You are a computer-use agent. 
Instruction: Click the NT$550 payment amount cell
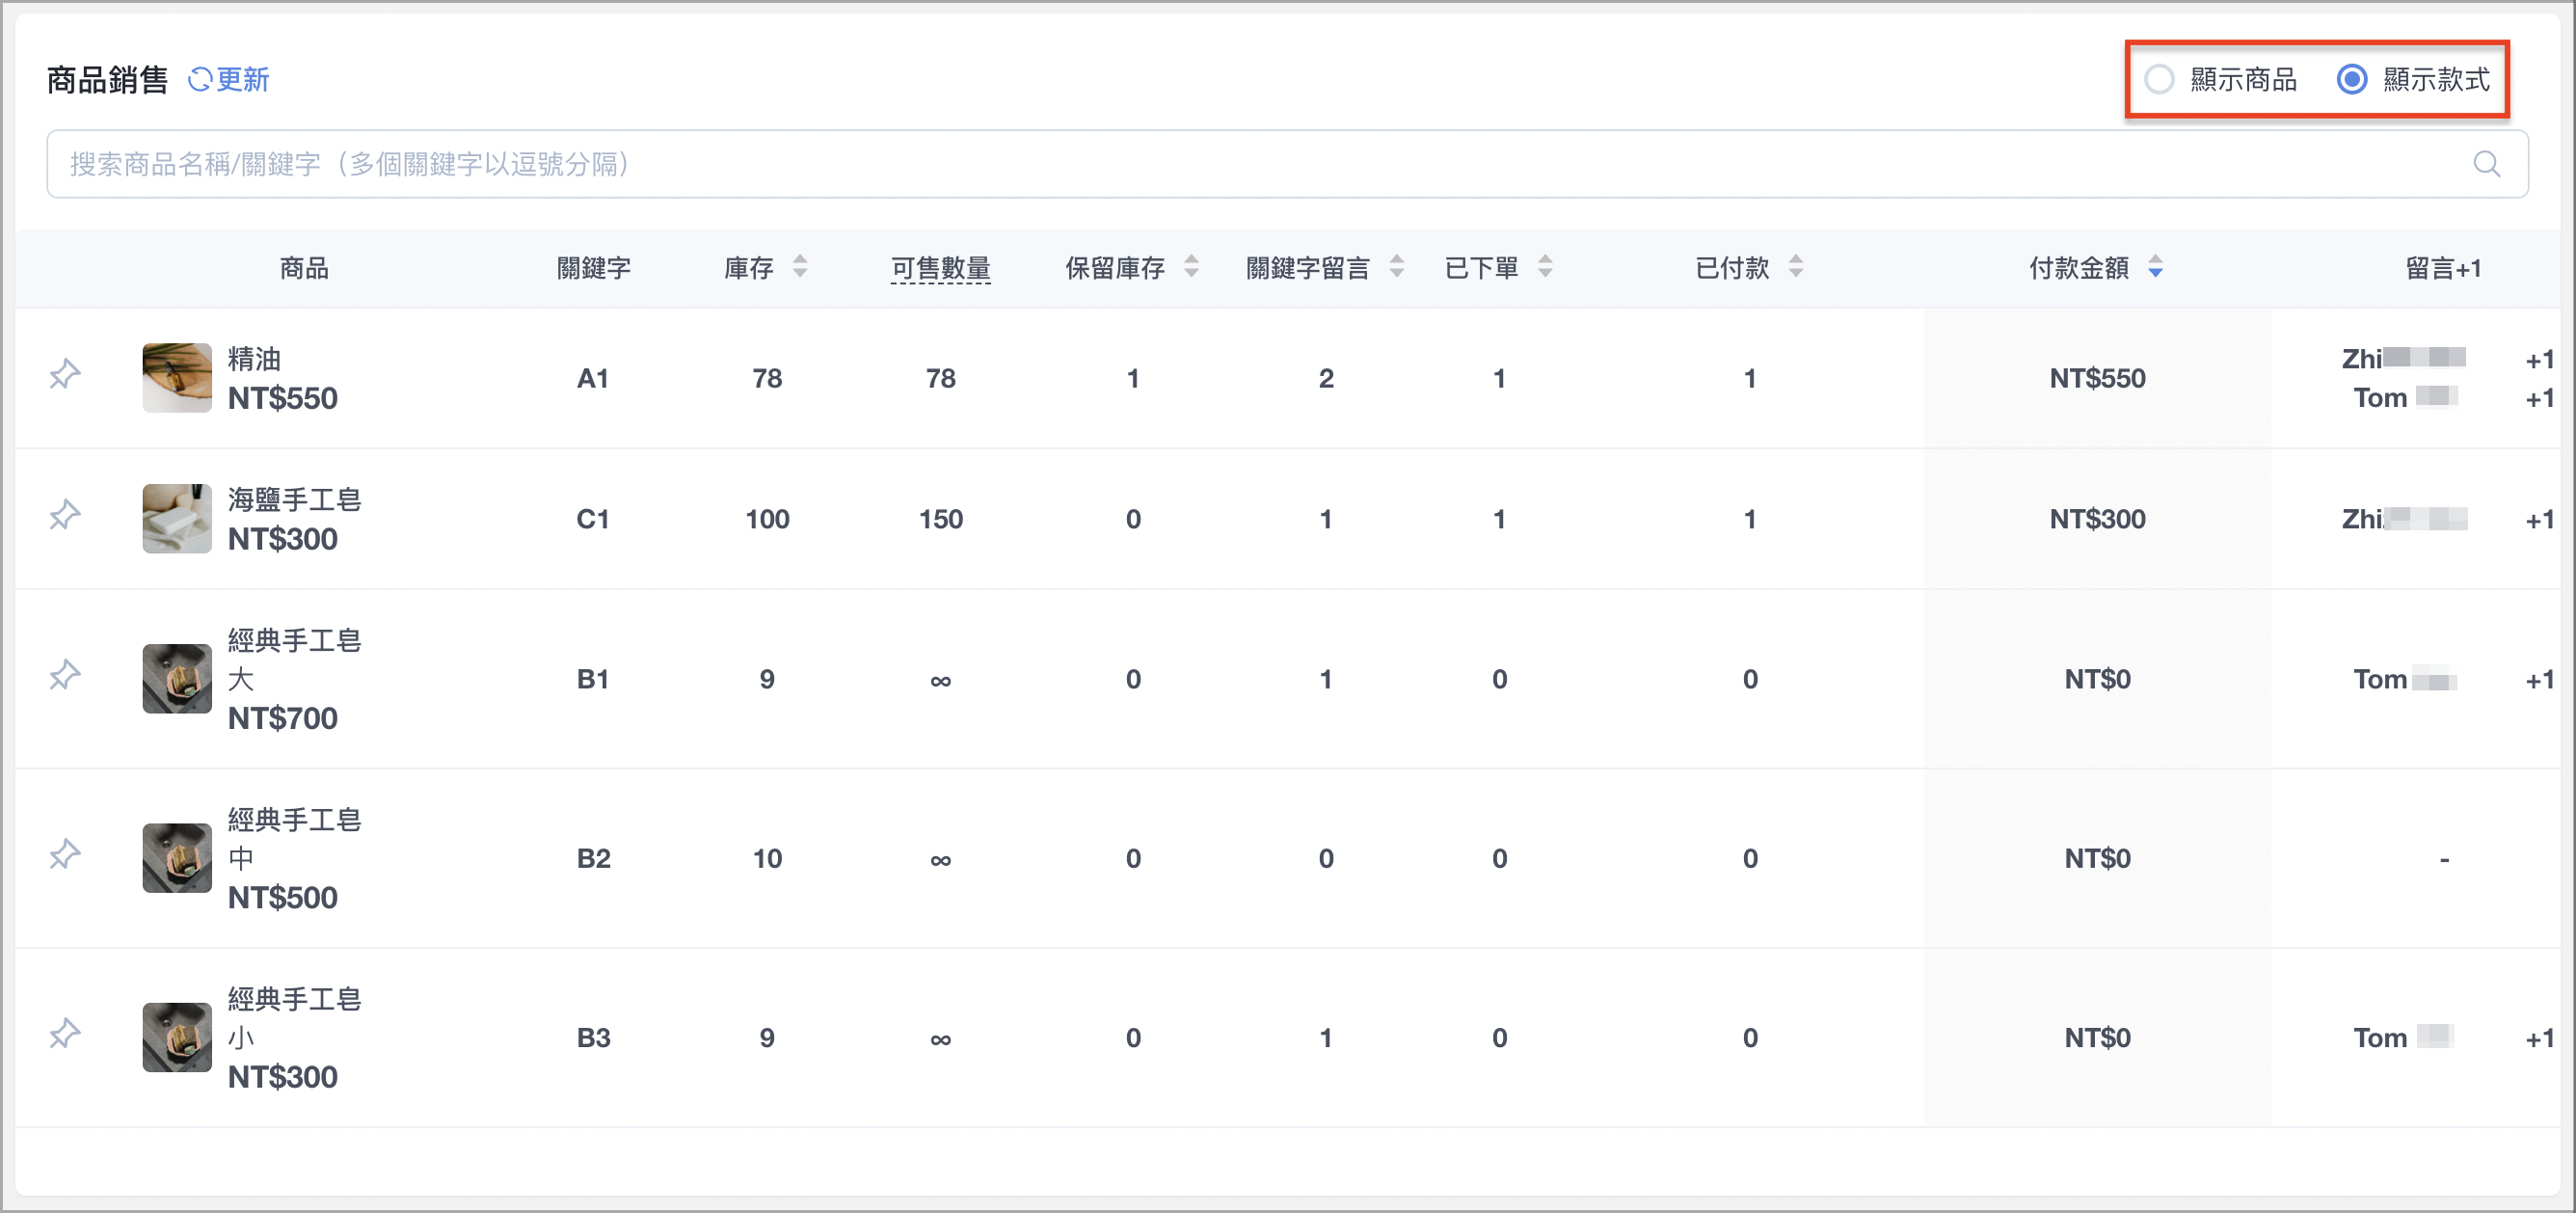coord(2097,378)
